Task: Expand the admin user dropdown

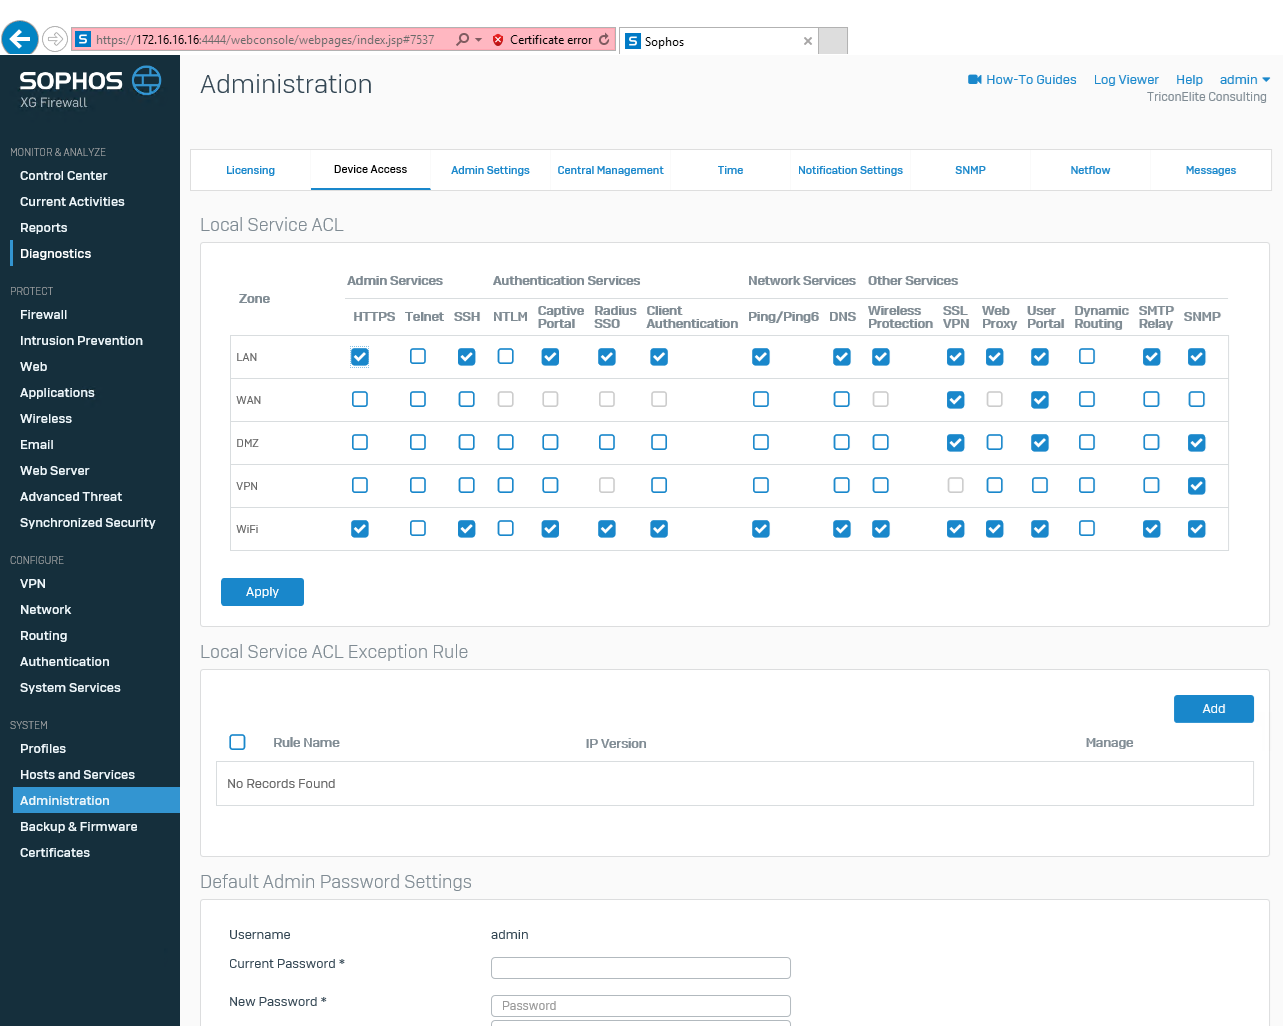Action: 1245,79
